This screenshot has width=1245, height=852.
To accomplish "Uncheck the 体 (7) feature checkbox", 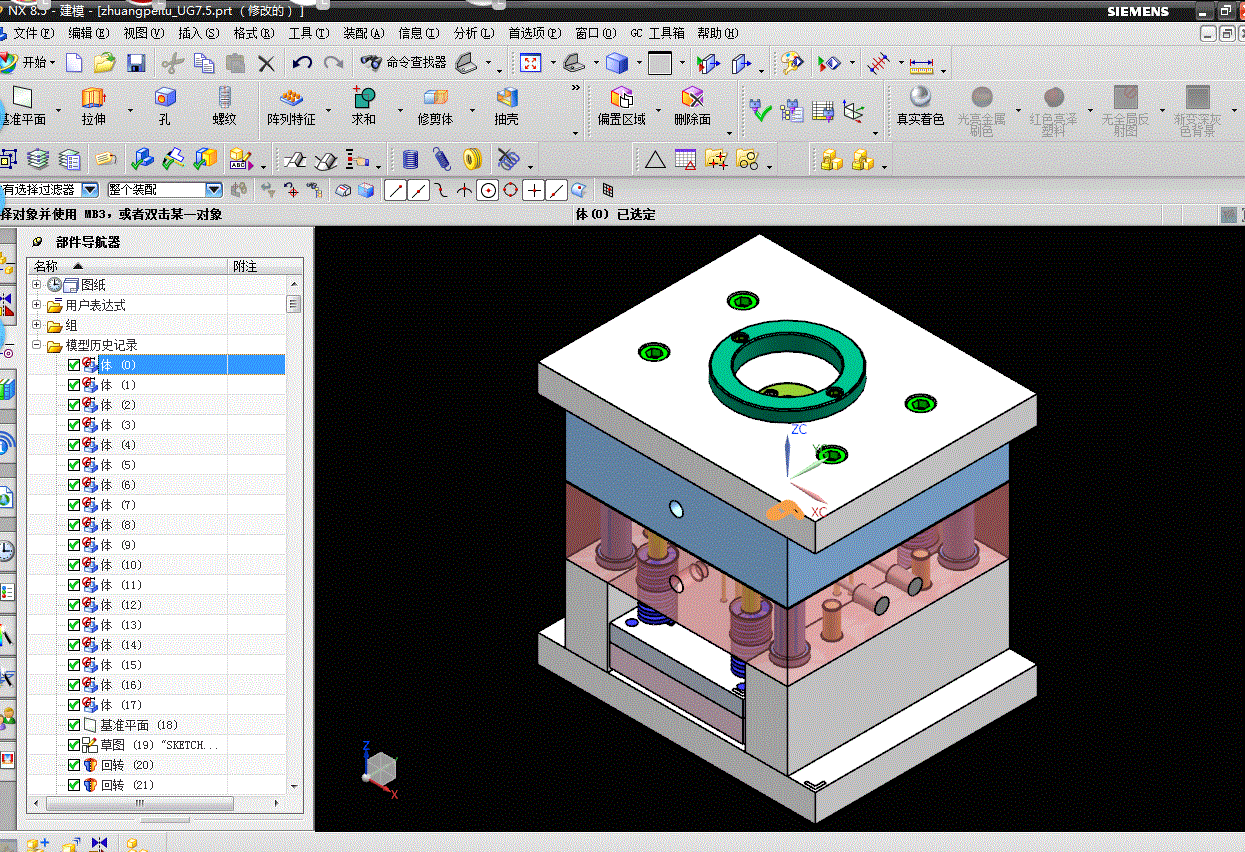I will (x=74, y=505).
